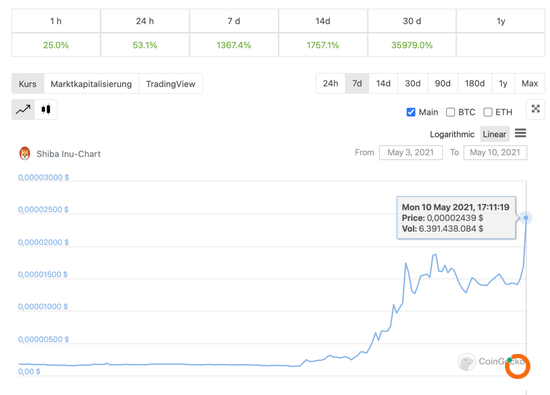Image resolution: width=550 pixels, height=395 pixels.
Task: Switch to candlestick chart icon
Action: (46, 110)
